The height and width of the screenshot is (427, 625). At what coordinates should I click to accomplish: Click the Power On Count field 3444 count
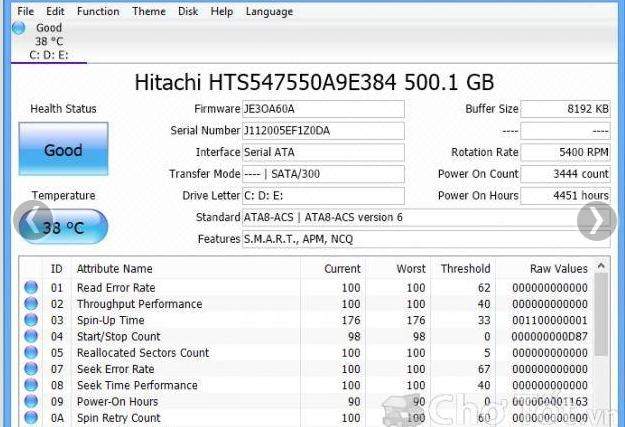[x=566, y=174]
